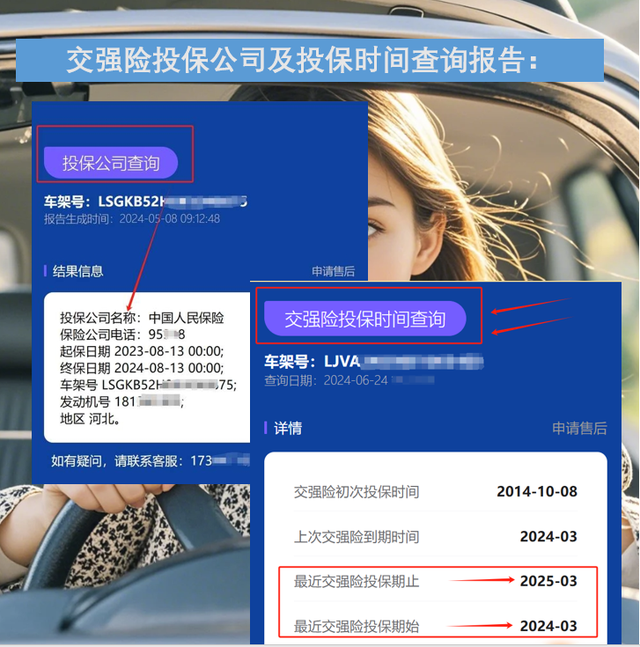Select 2024-03 in 上次交强险到期时间 row
The image size is (640, 647).
(x=548, y=536)
